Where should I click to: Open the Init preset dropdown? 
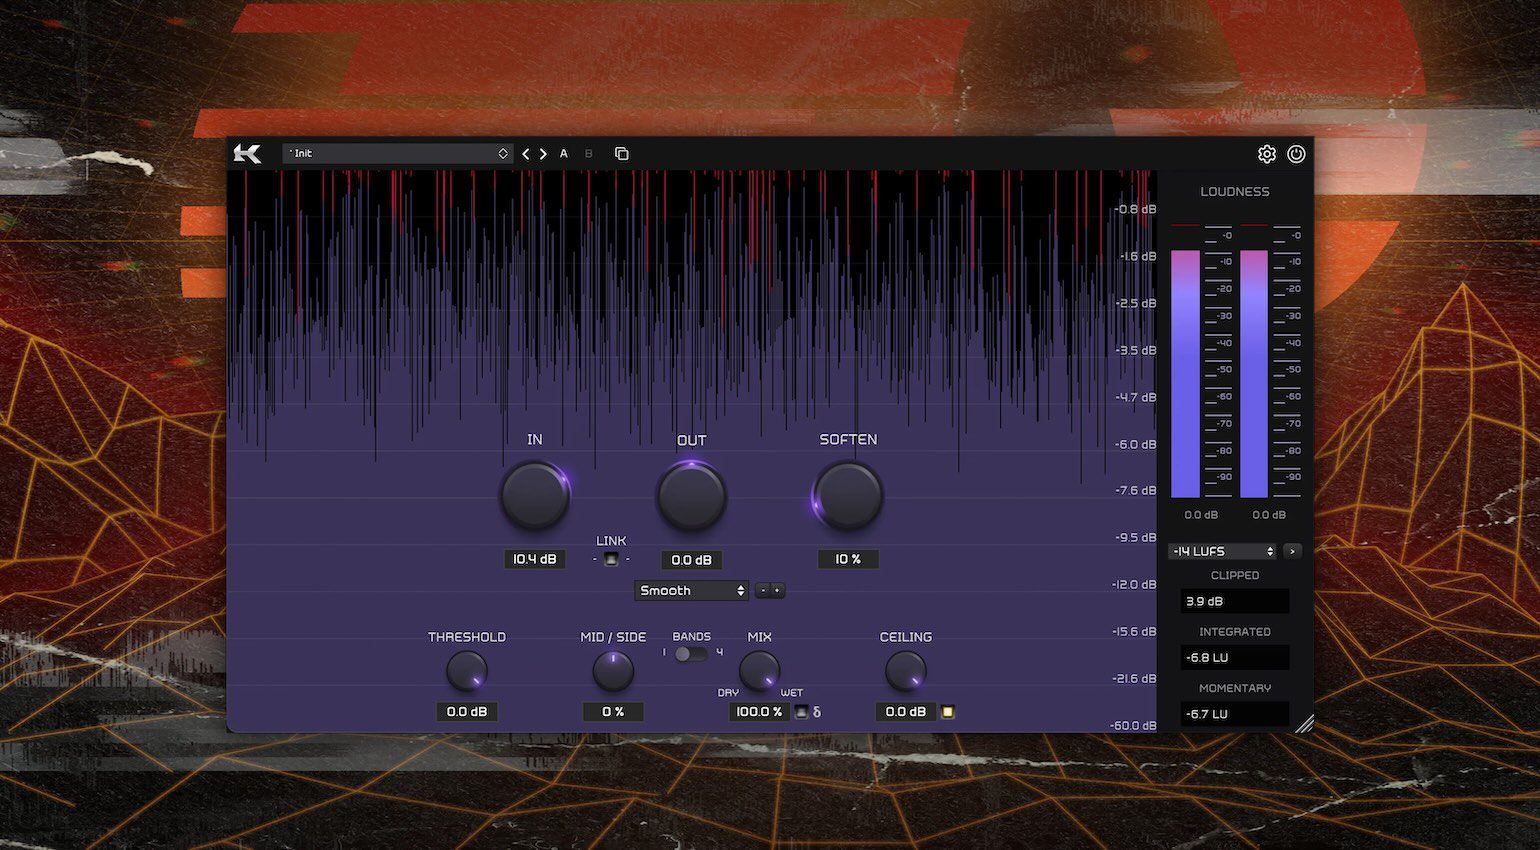point(398,154)
